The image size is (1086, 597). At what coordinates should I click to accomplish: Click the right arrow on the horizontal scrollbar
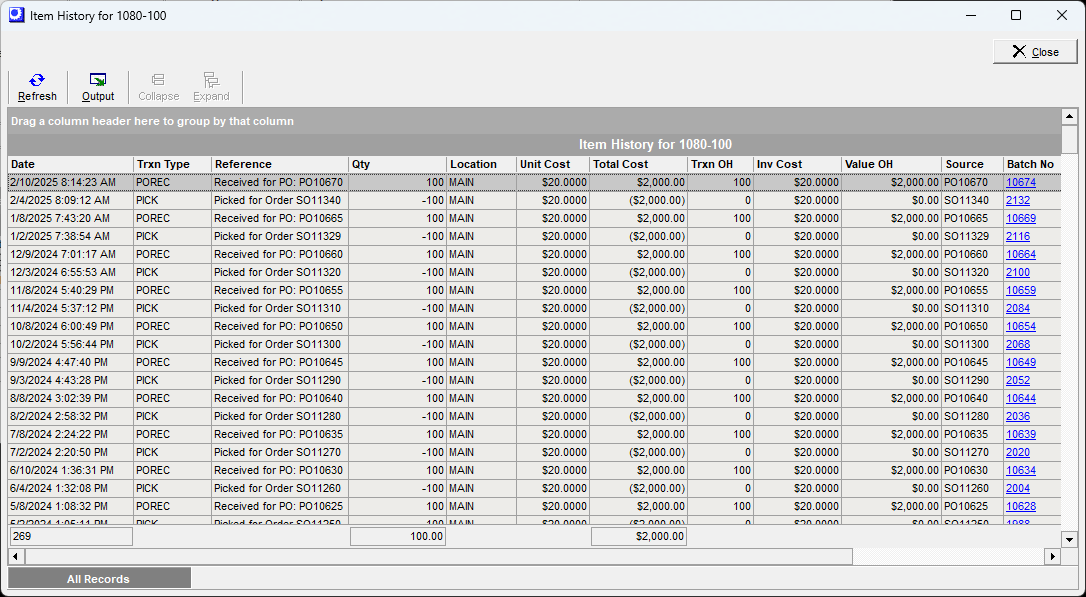1052,556
